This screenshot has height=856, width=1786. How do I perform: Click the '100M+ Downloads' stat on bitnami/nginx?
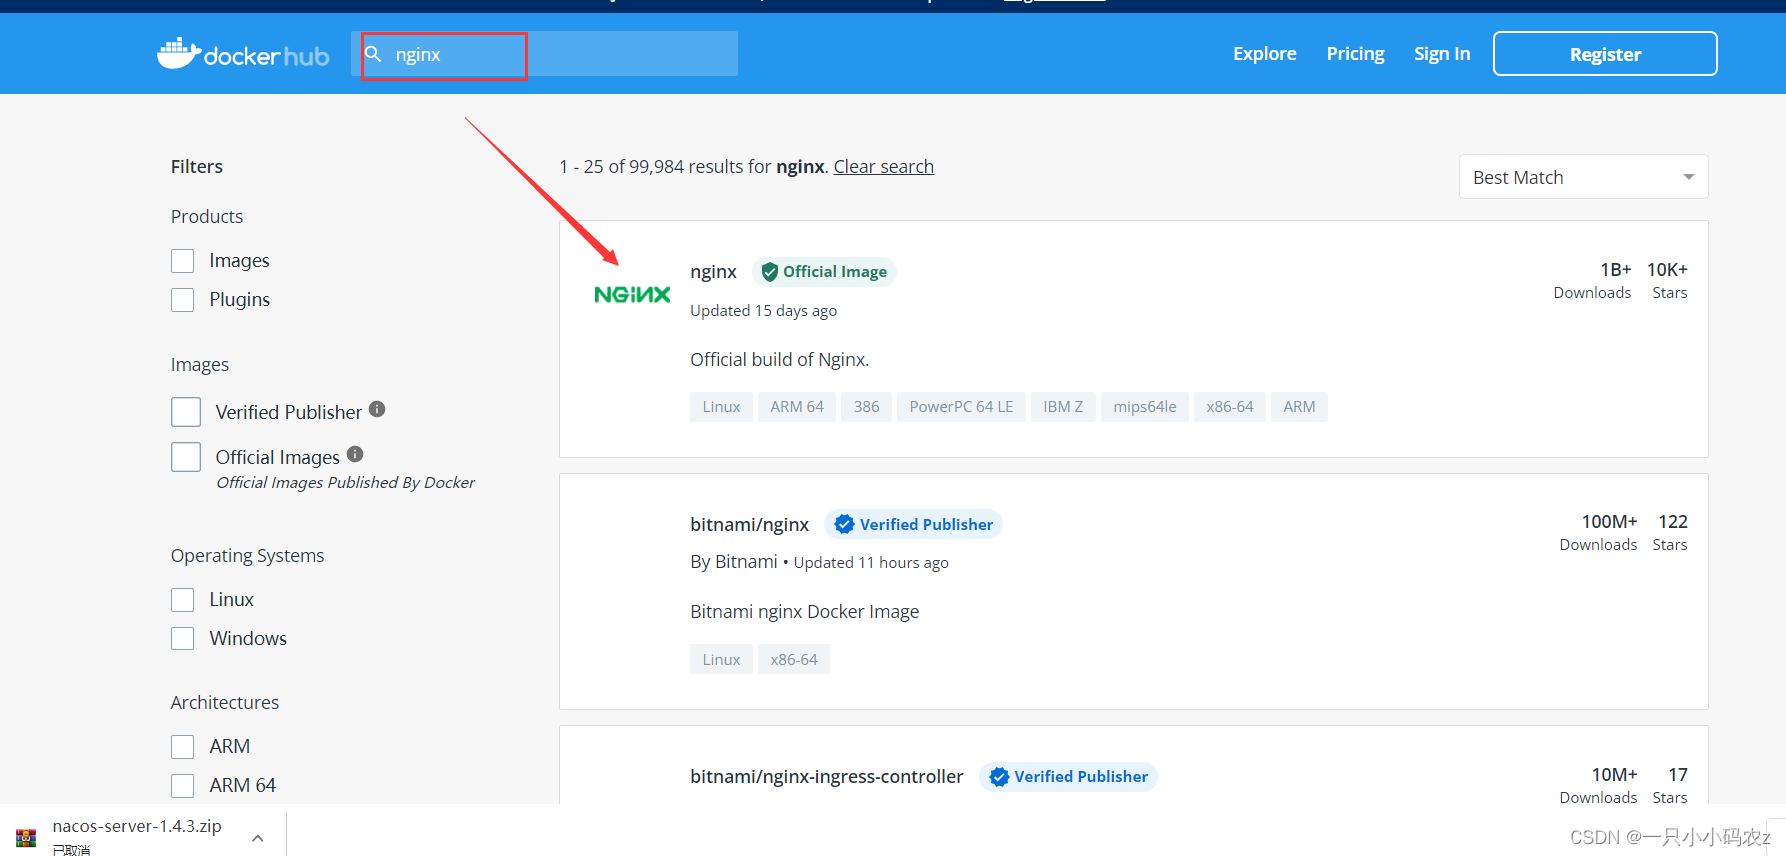[1599, 533]
